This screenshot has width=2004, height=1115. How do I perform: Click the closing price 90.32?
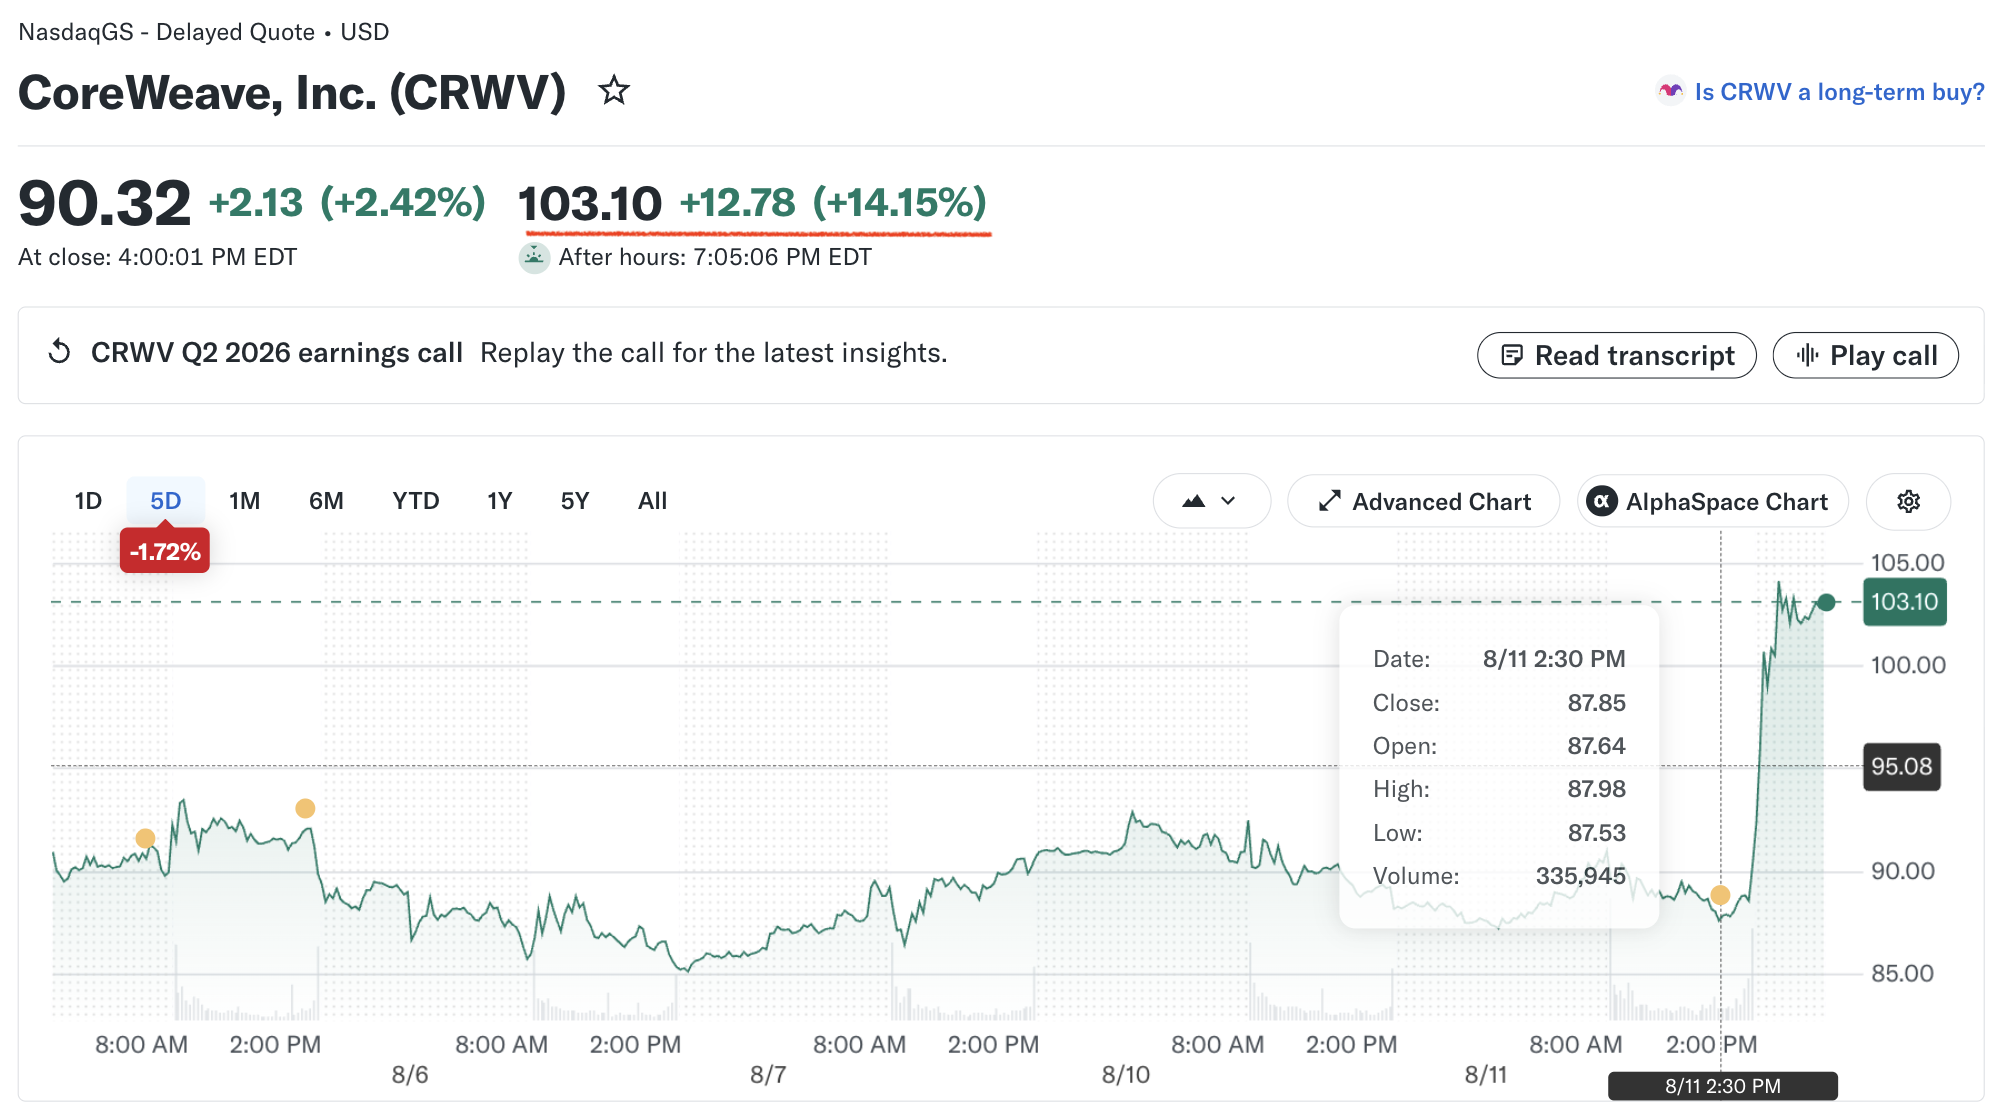[105, 203]
